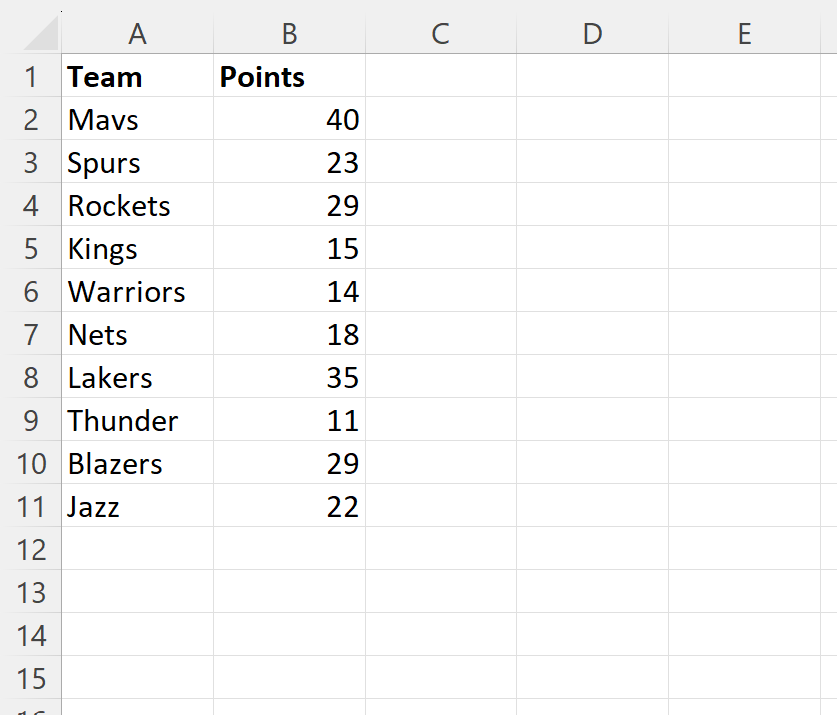Click the Team header cell
Image resolution: width=837 pixels, height=715 pixels.
coord(138,76)
